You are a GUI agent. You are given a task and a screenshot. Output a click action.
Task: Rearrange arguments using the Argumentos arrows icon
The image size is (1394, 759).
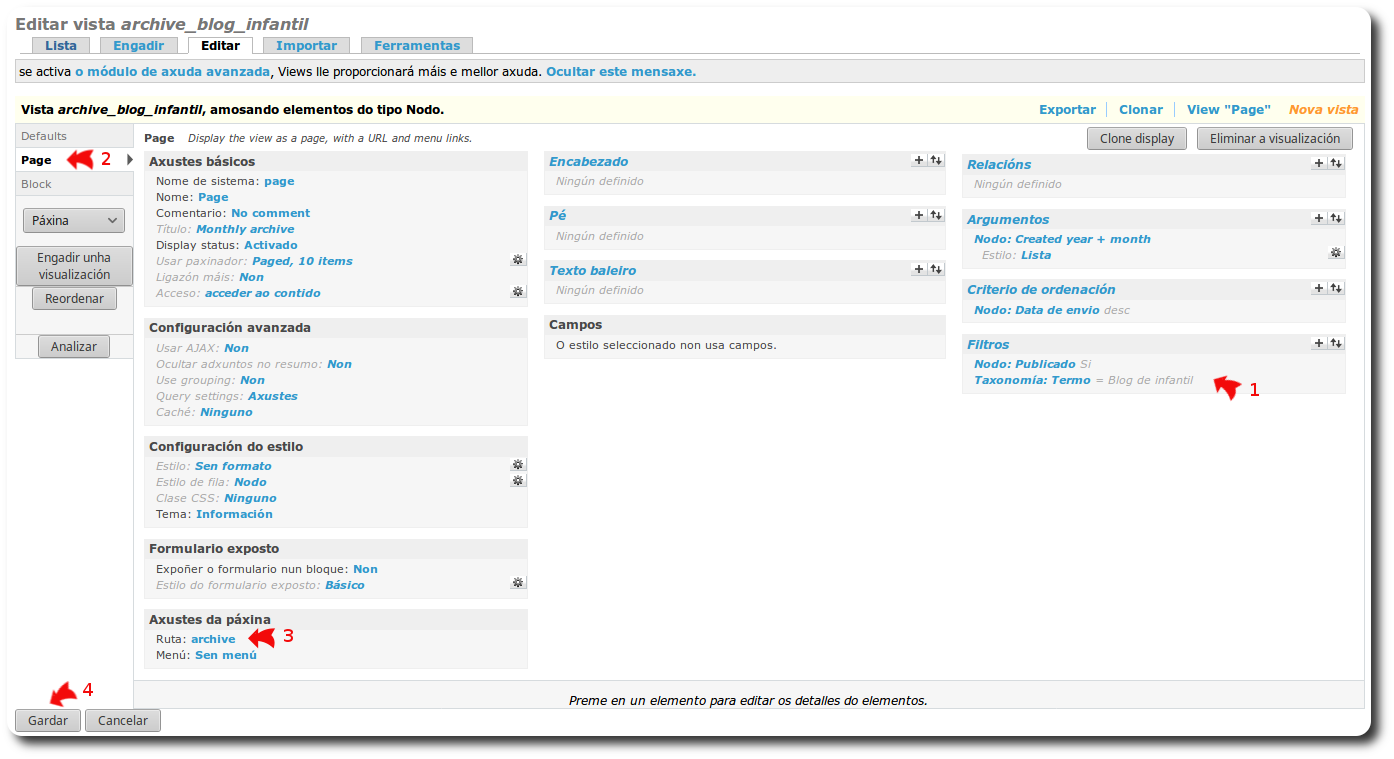click(x=1336, y=217)
